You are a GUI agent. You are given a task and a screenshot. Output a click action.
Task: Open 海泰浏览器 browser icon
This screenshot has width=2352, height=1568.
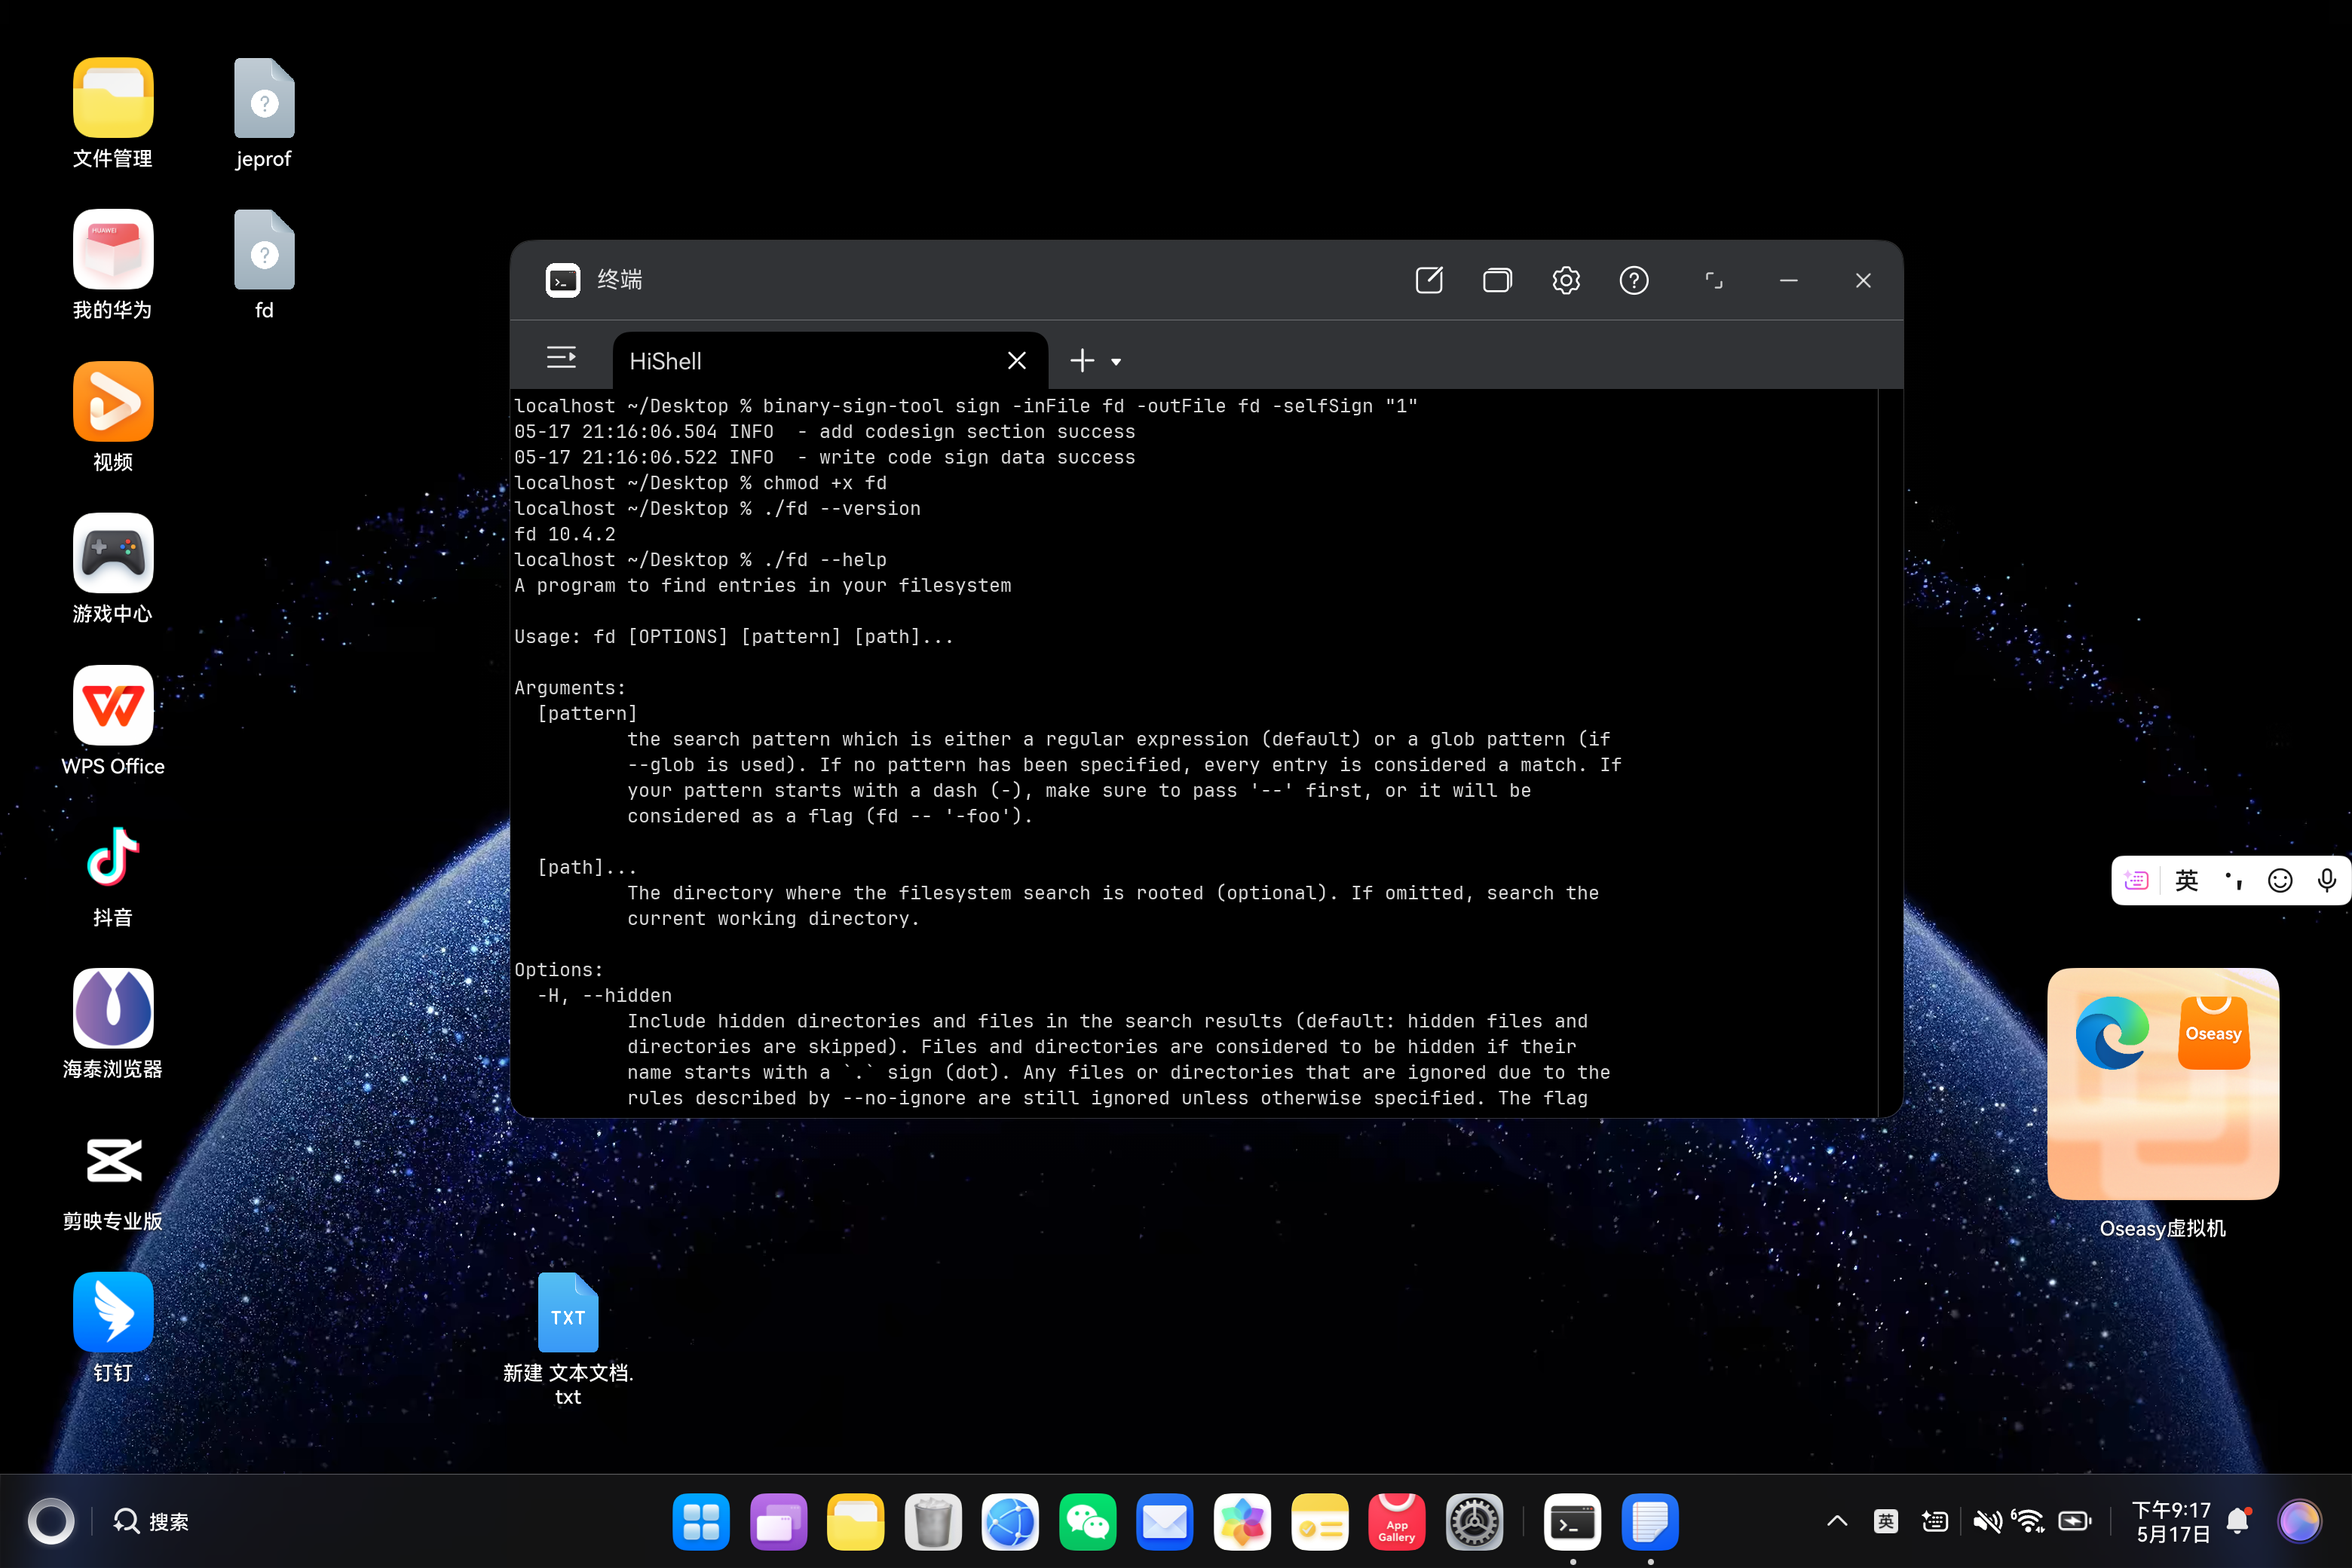pos(113,1025)
